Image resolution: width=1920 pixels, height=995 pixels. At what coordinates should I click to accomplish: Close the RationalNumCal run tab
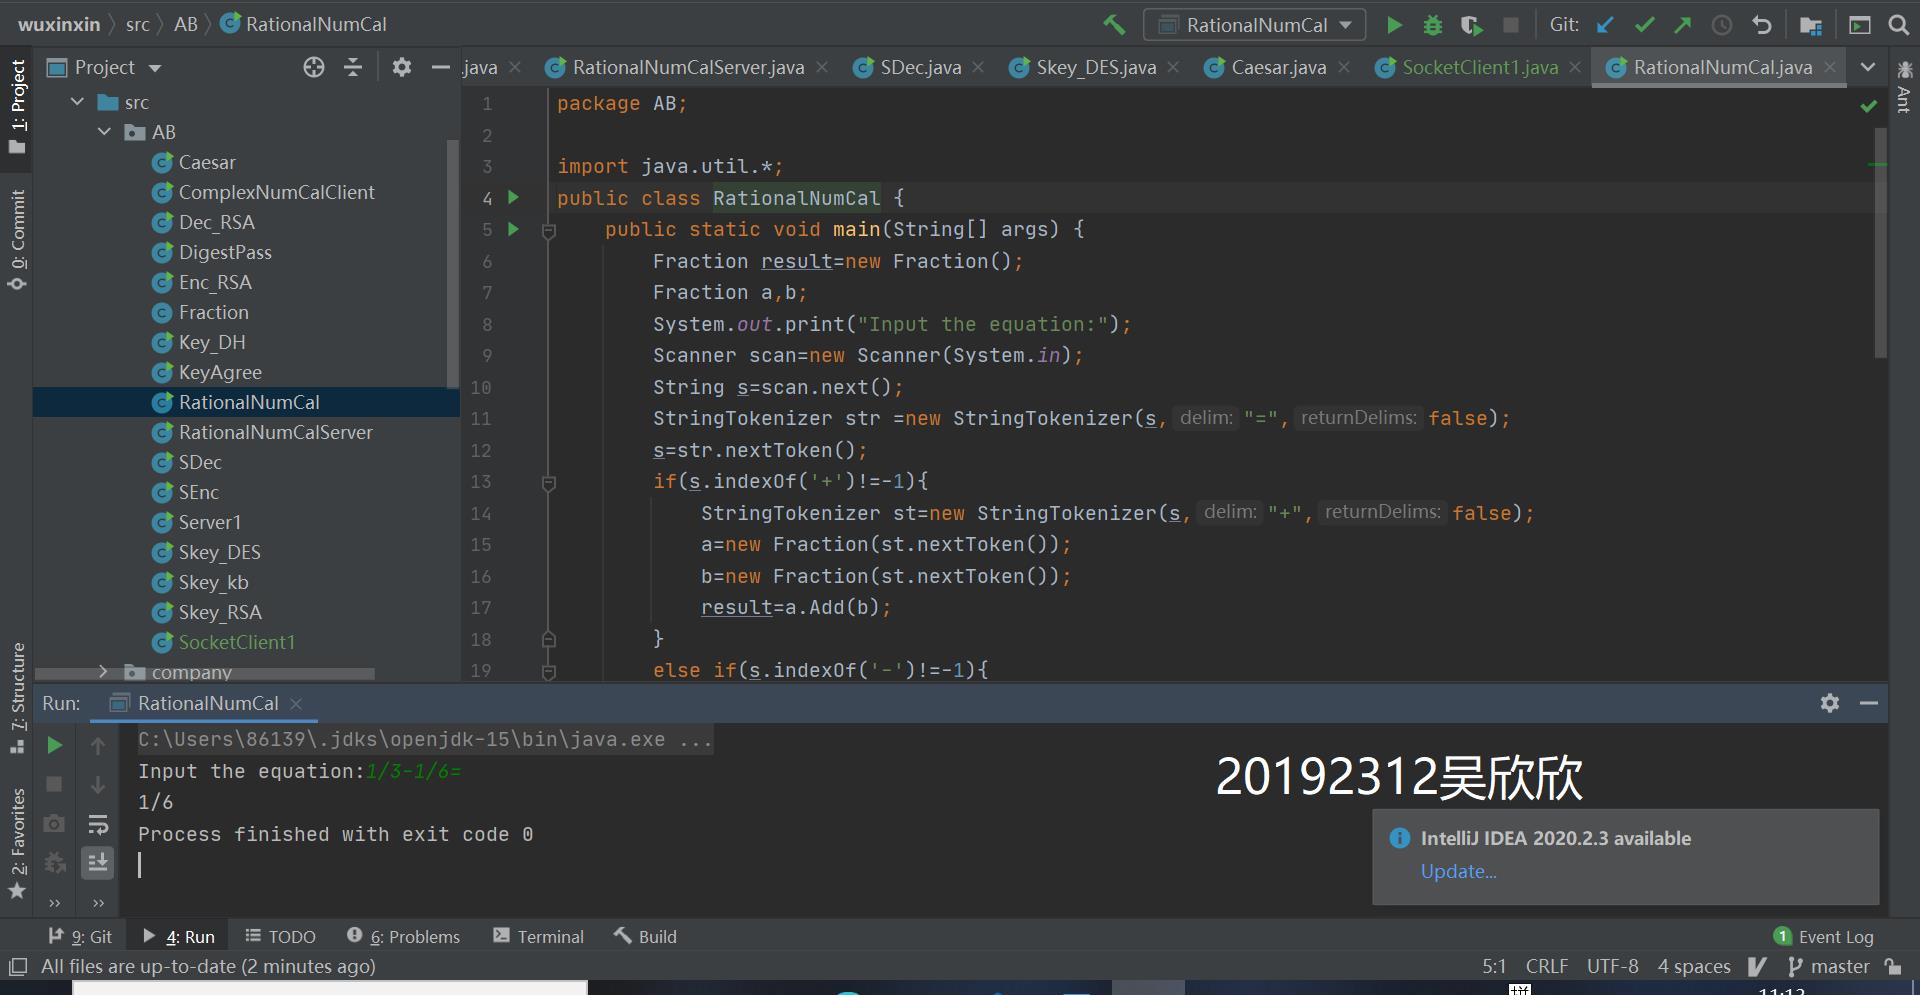pyautogui.click(x=296, y=703)
